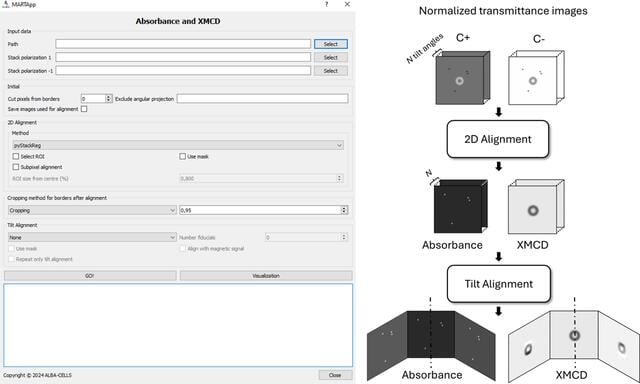The width and height of the screenshot is (640, 384).
Task: Click the C- transmittance stack image
Action: tap(536, 78)
